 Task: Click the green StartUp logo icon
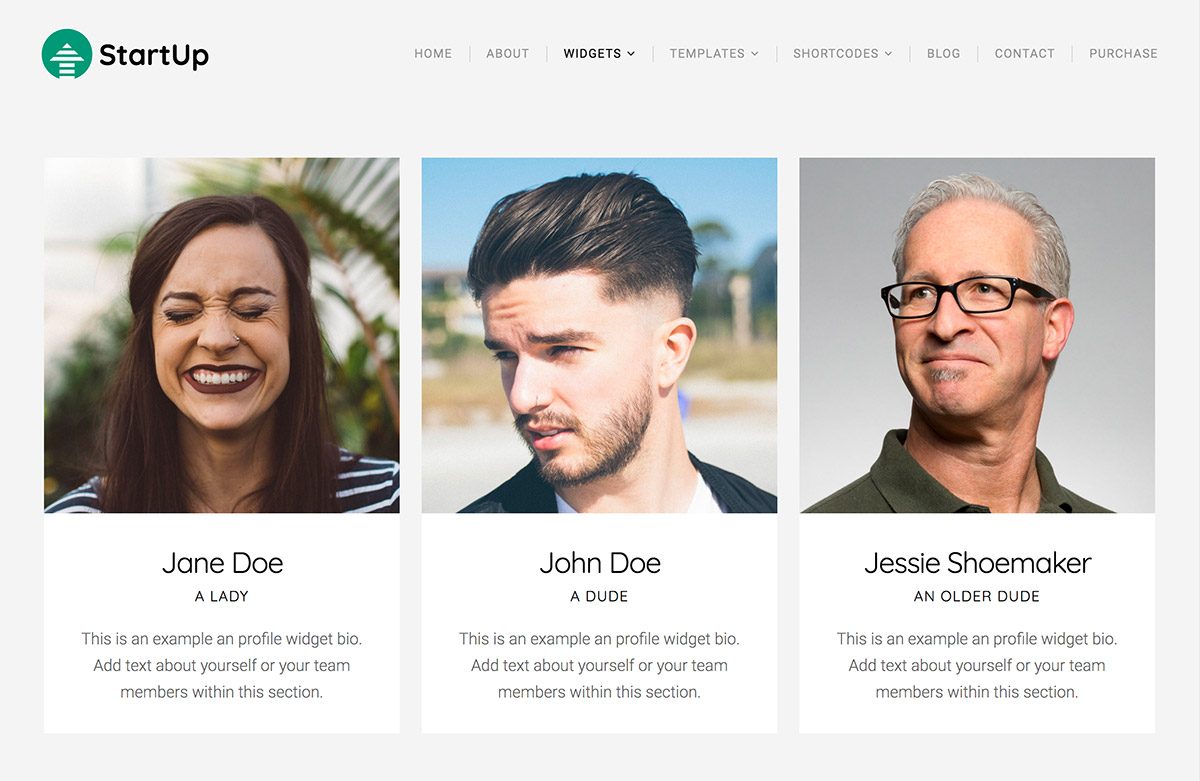click(x=67, y=54)
